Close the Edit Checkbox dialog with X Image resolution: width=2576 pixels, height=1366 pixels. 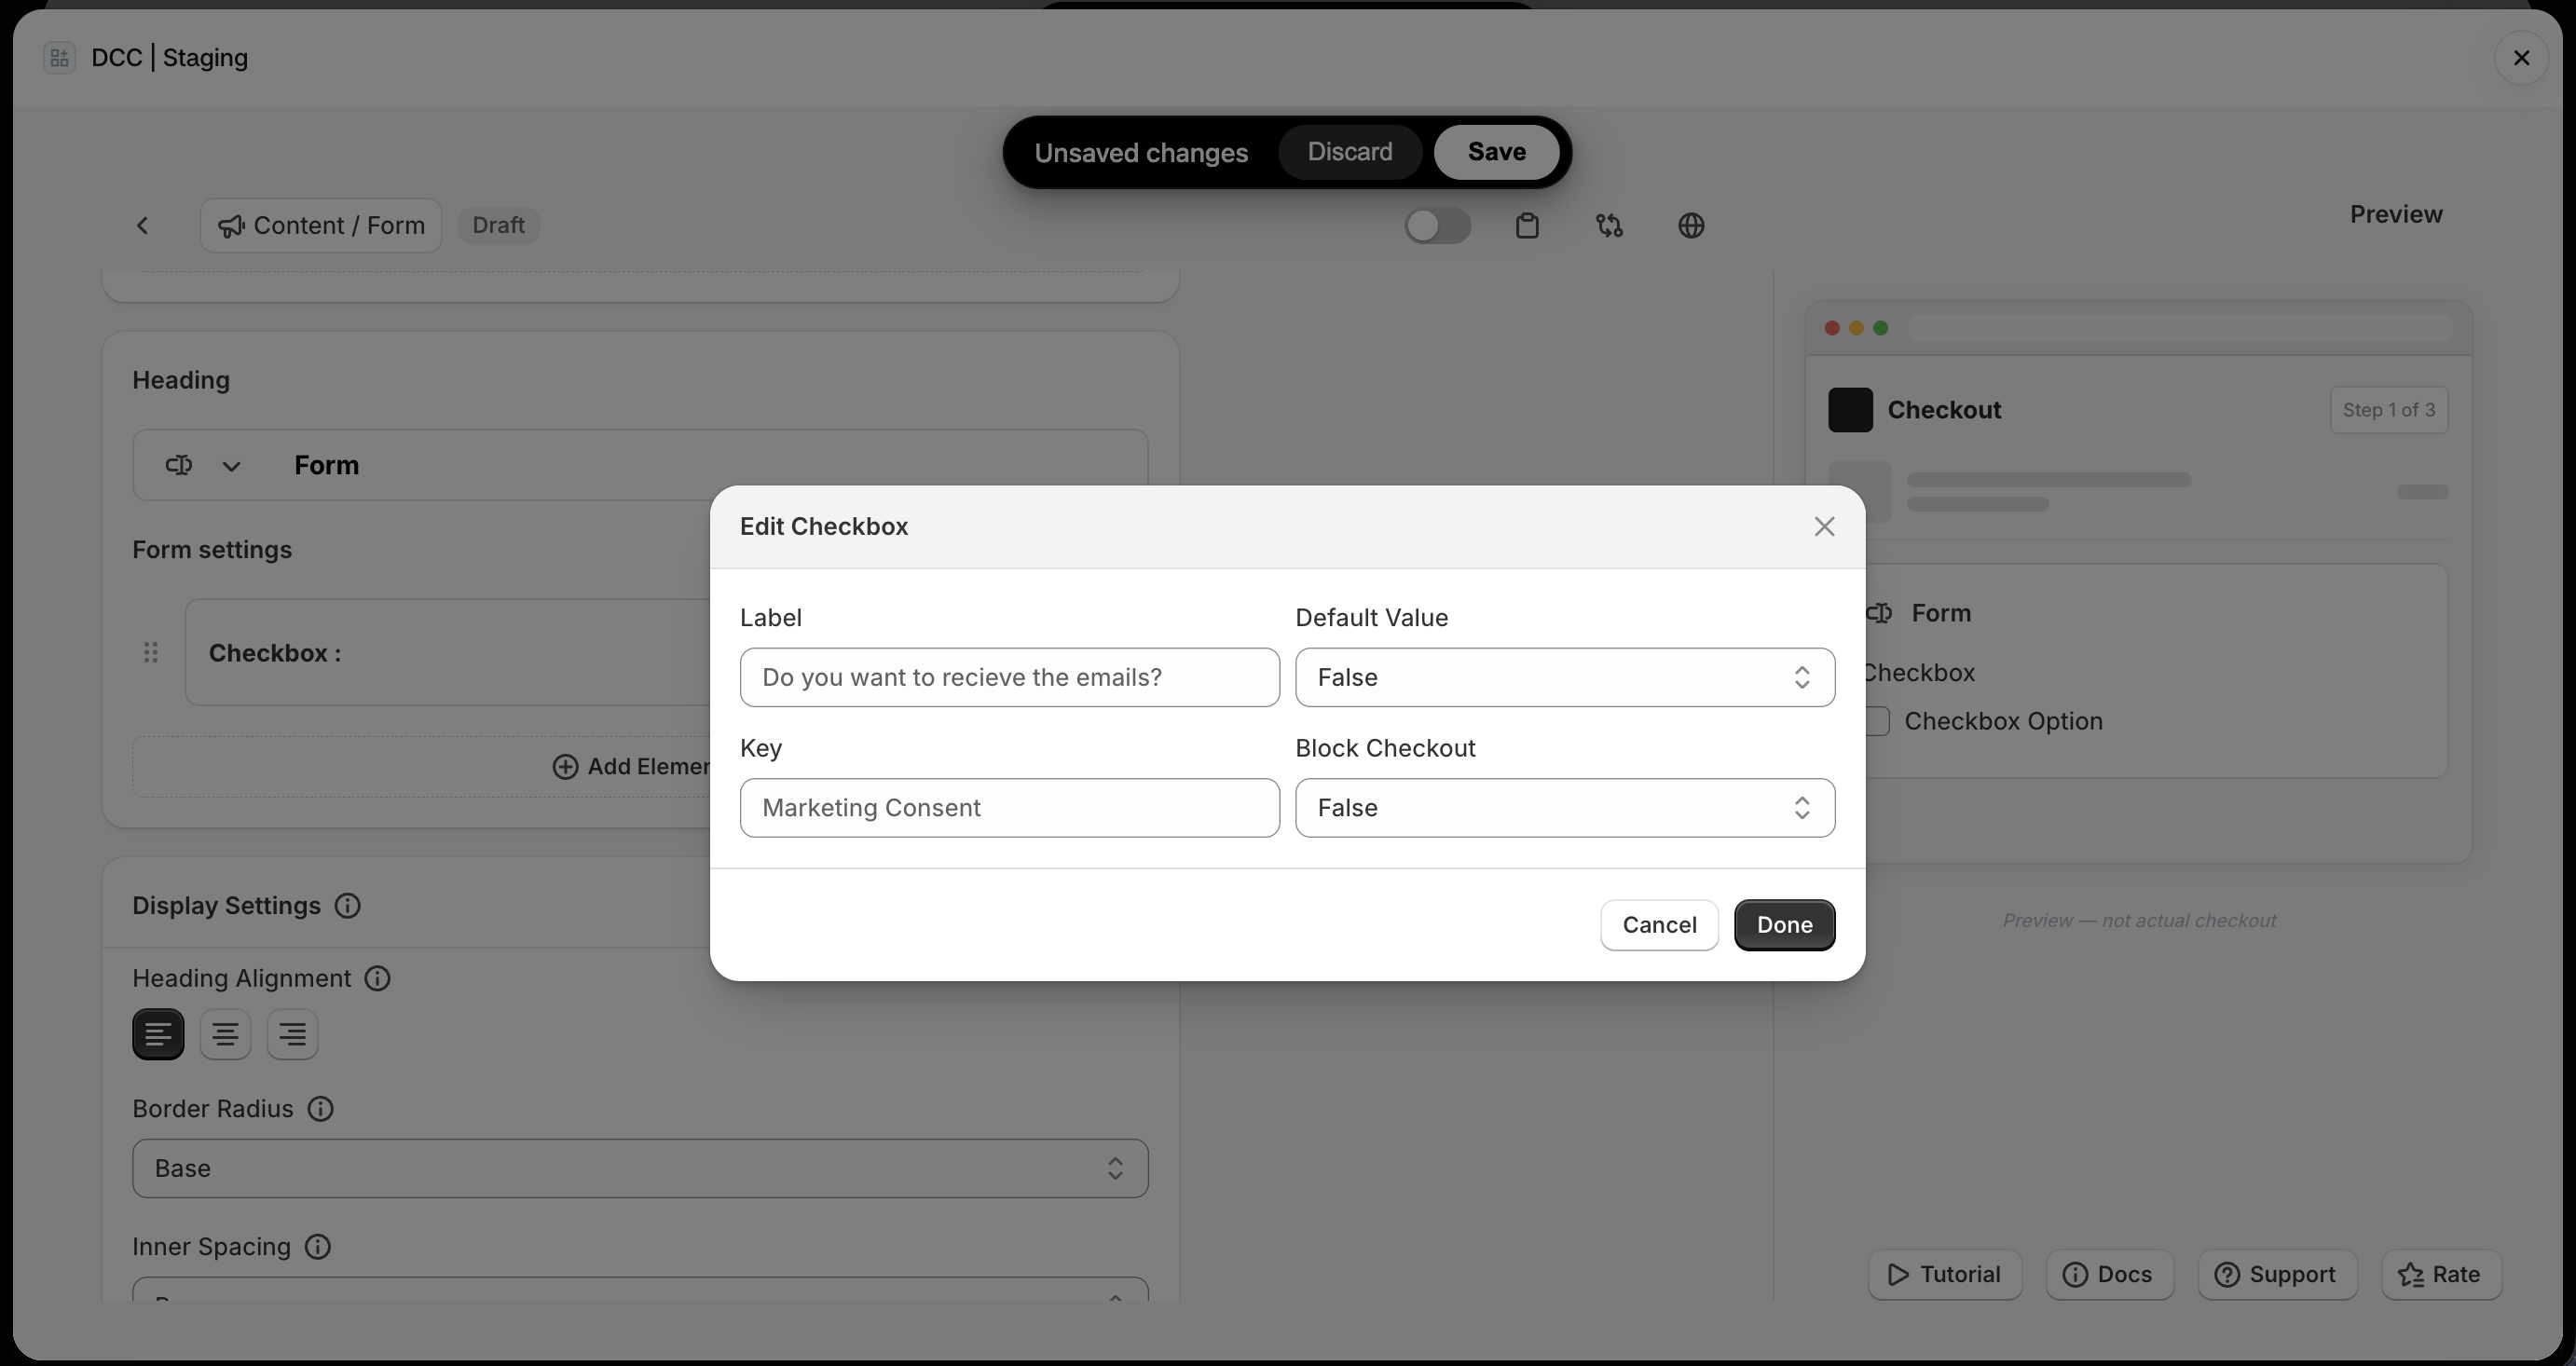(1824, 526)
